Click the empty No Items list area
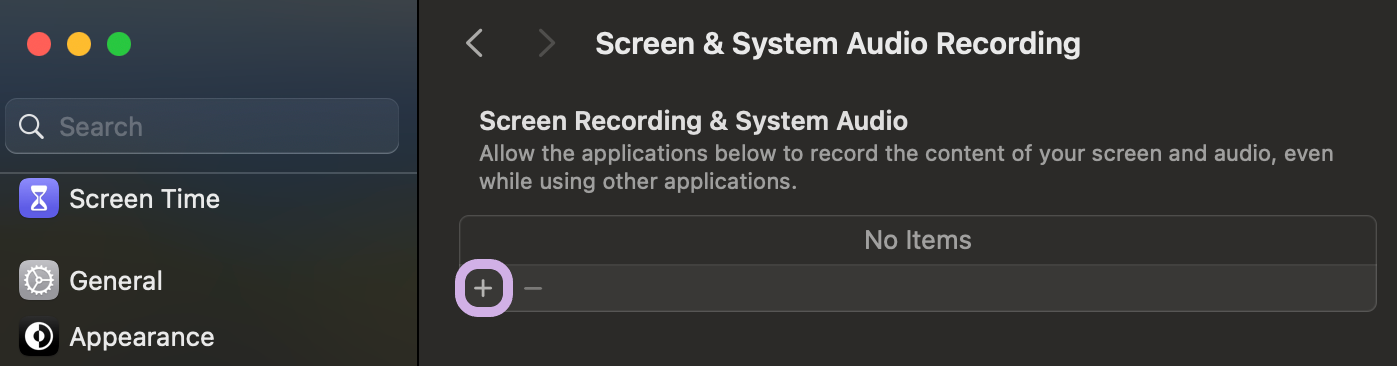 coord(918,240)
